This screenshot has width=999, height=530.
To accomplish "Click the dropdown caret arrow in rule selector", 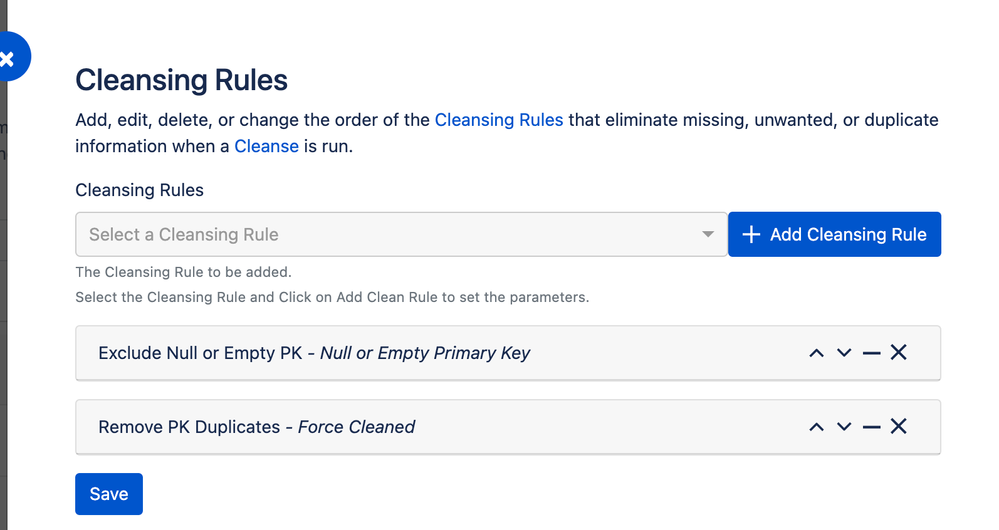I will 708,235.
